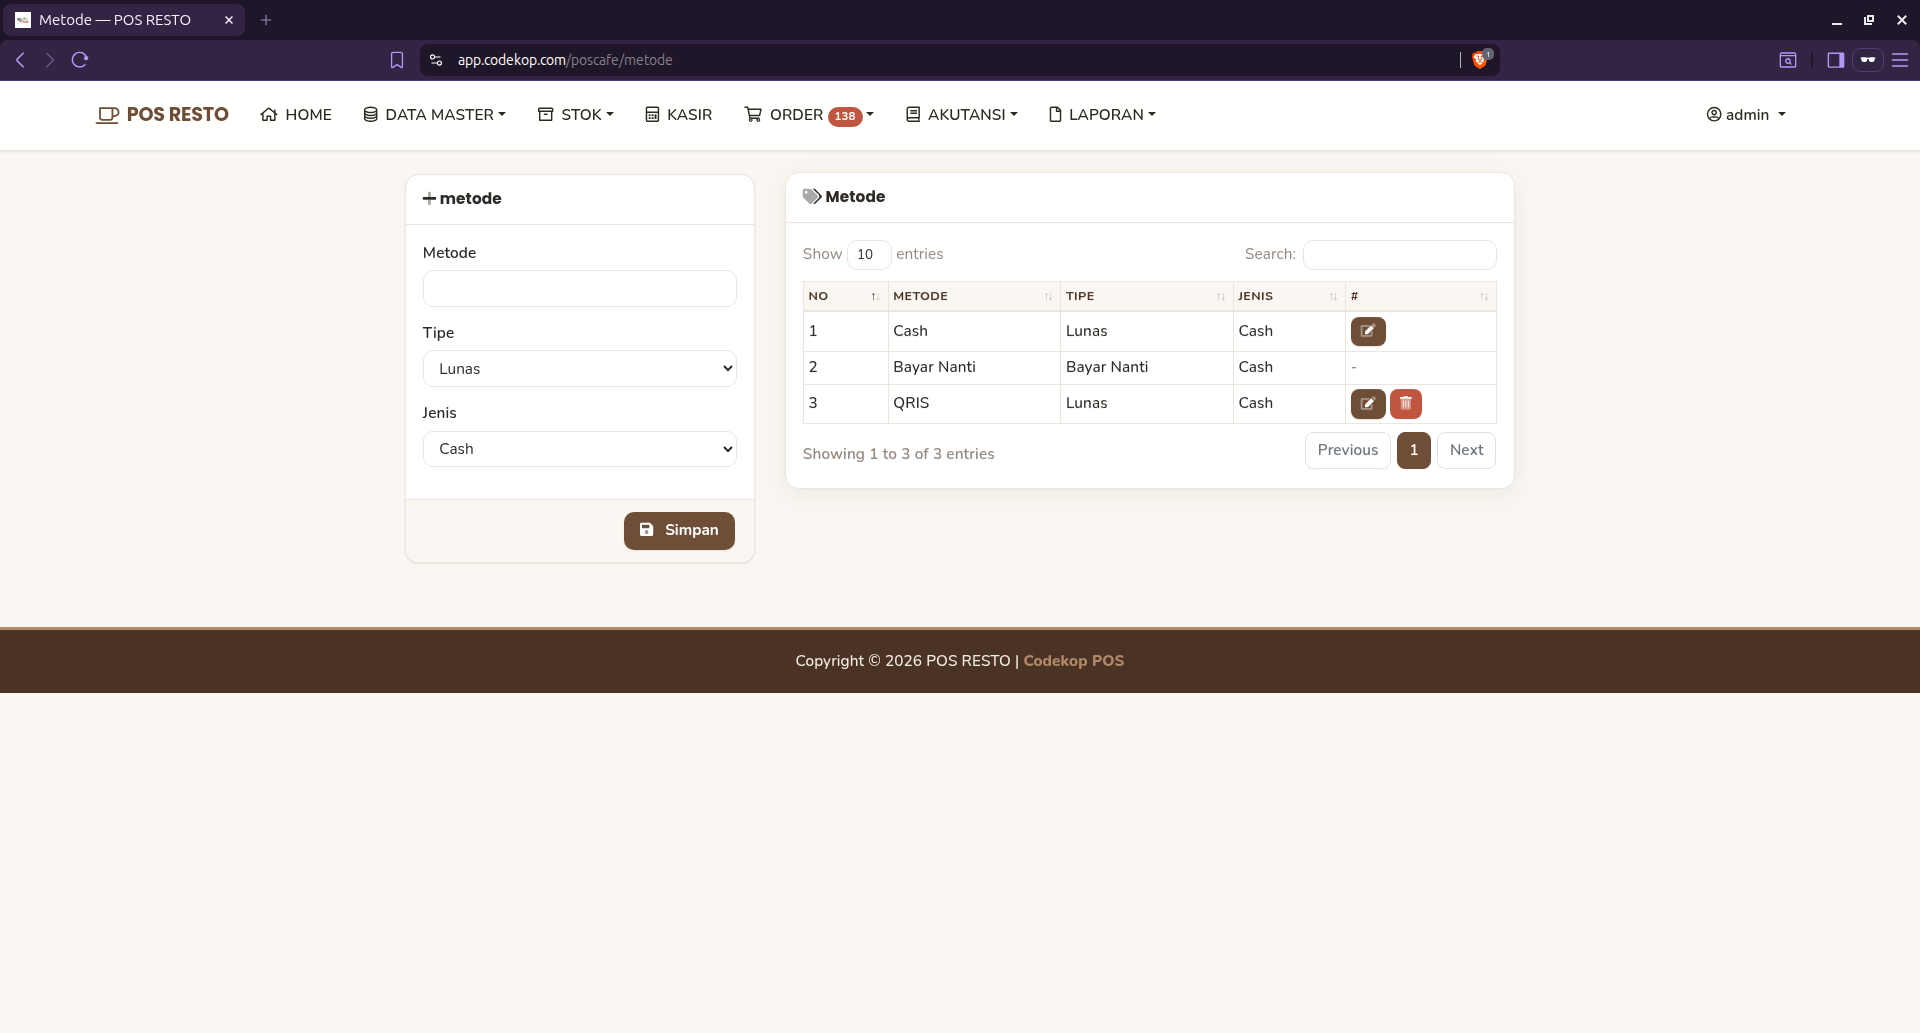
Task: Close the Metode — POS RESTO tab
Action: coord(229,20)
